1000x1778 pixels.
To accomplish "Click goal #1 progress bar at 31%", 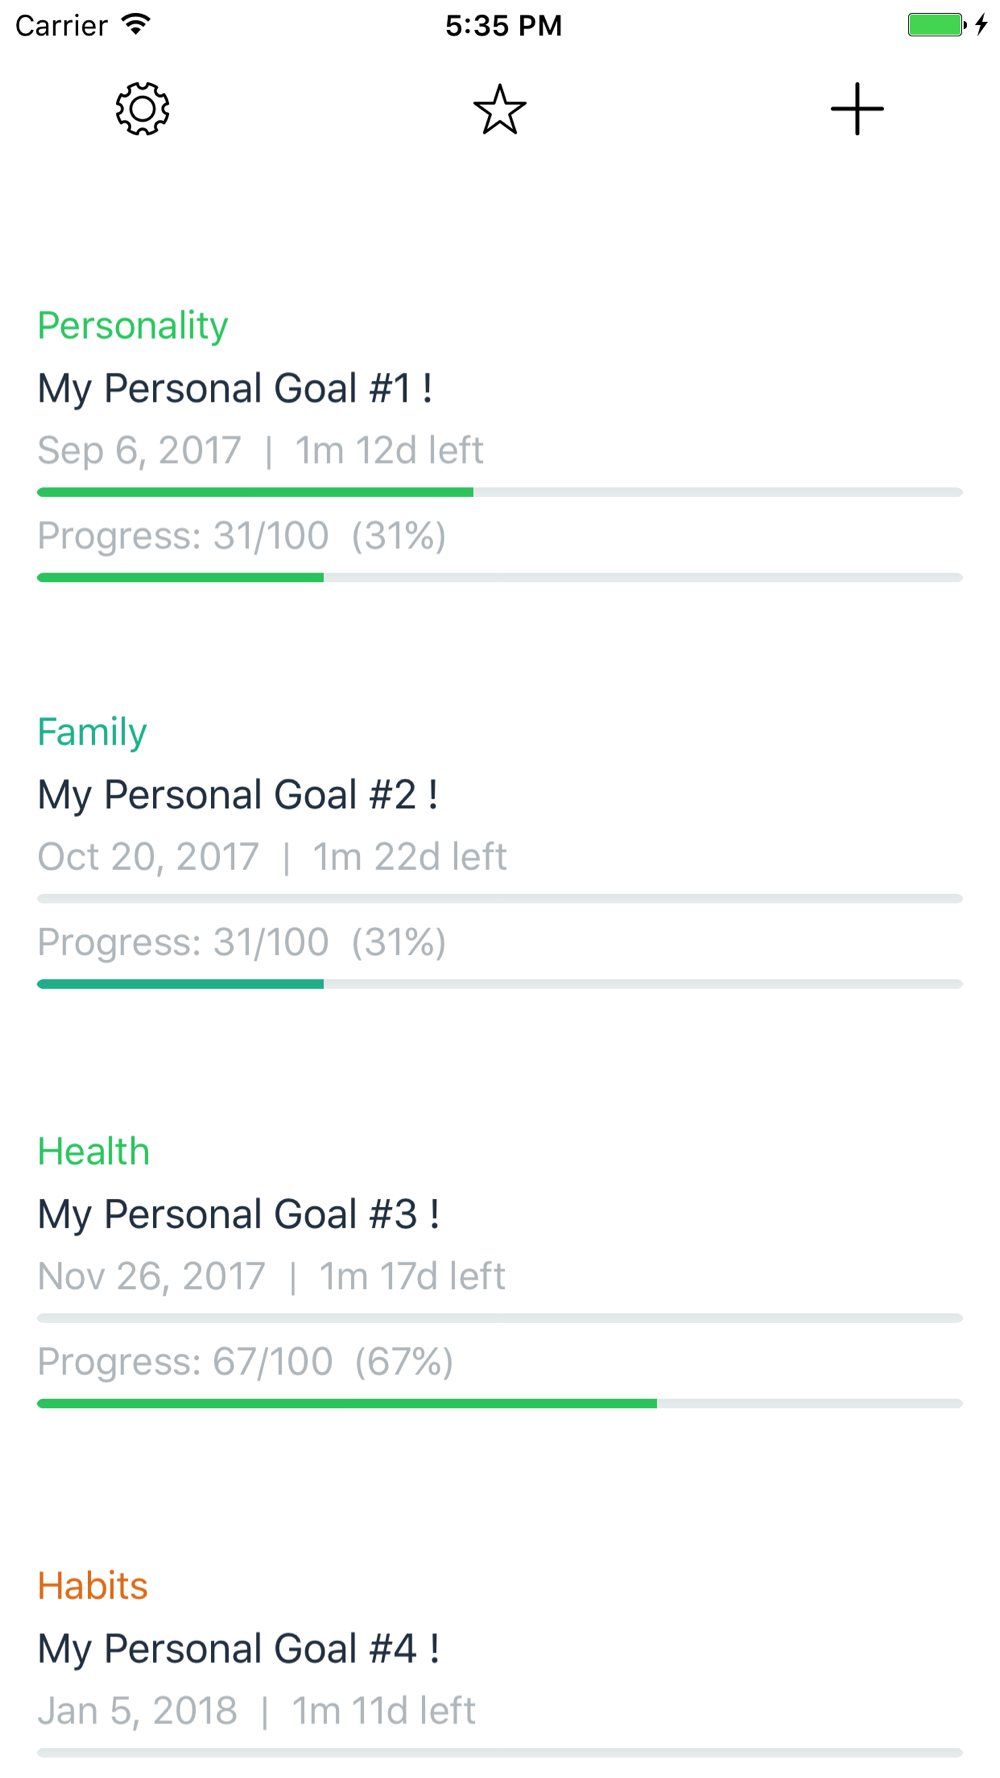I will pos(500,577).
